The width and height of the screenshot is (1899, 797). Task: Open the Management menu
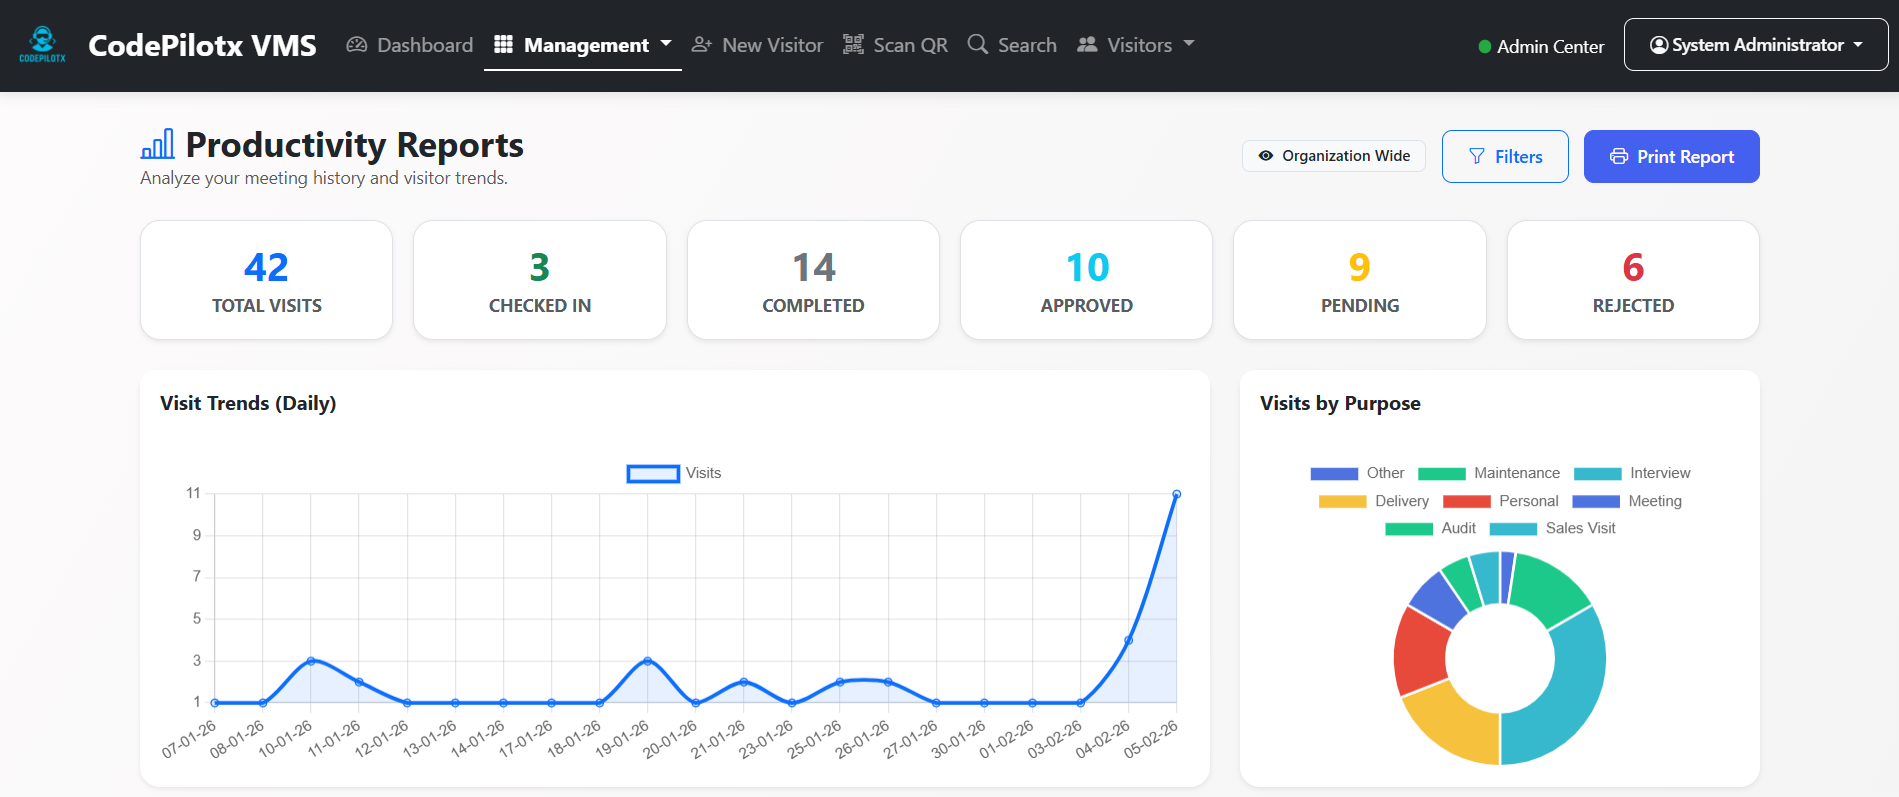pos(583,45)
